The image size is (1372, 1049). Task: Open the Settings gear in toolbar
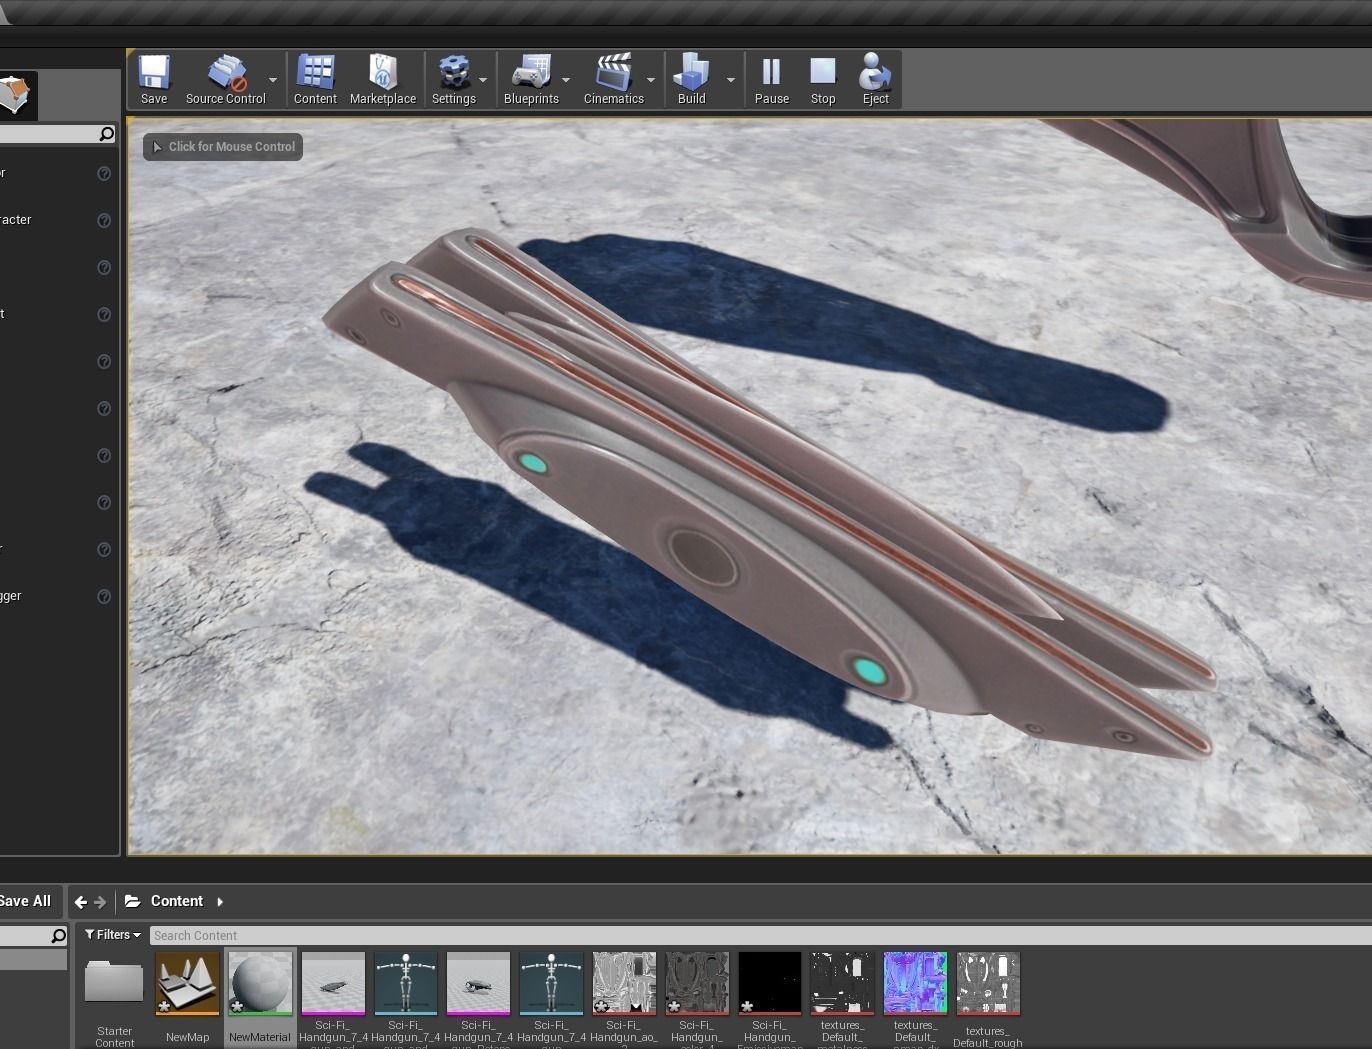(454, 79)
